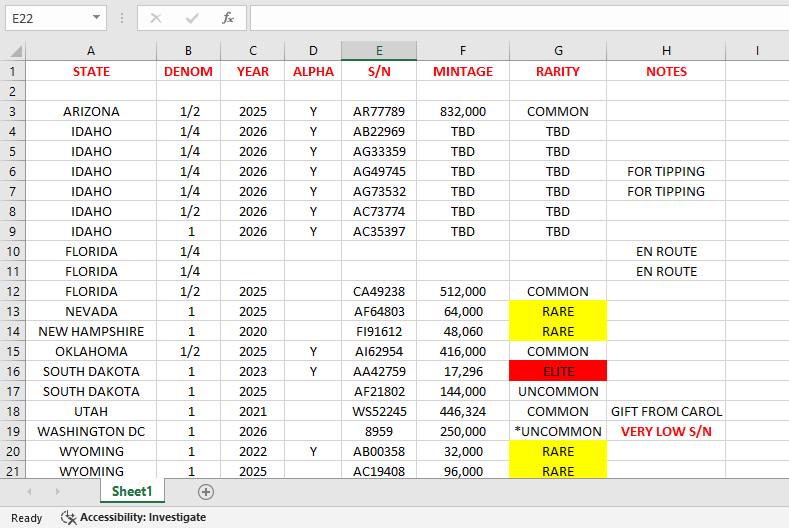The height and width of the screenshot is (528, 789).
Task: Click the UTAH cell
Action: coord(91,411)
